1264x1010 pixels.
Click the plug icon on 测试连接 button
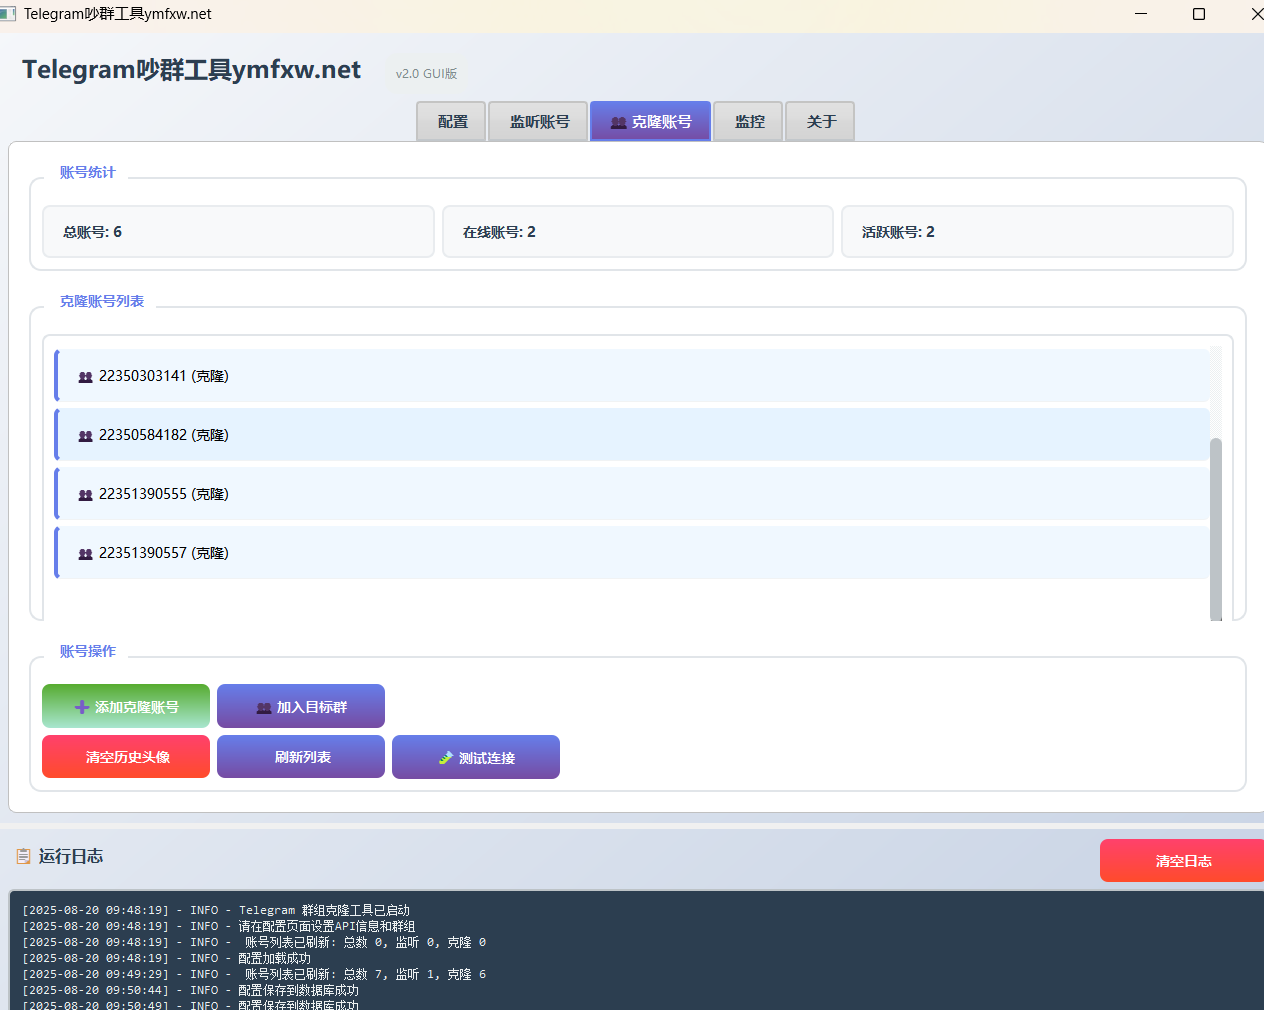coord(446,758)
